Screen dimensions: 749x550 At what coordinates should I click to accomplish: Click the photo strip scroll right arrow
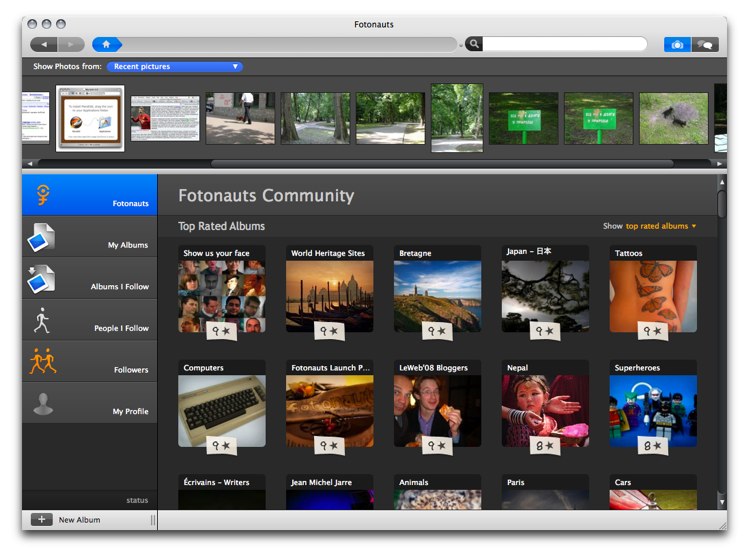click(x=719, y=163)
